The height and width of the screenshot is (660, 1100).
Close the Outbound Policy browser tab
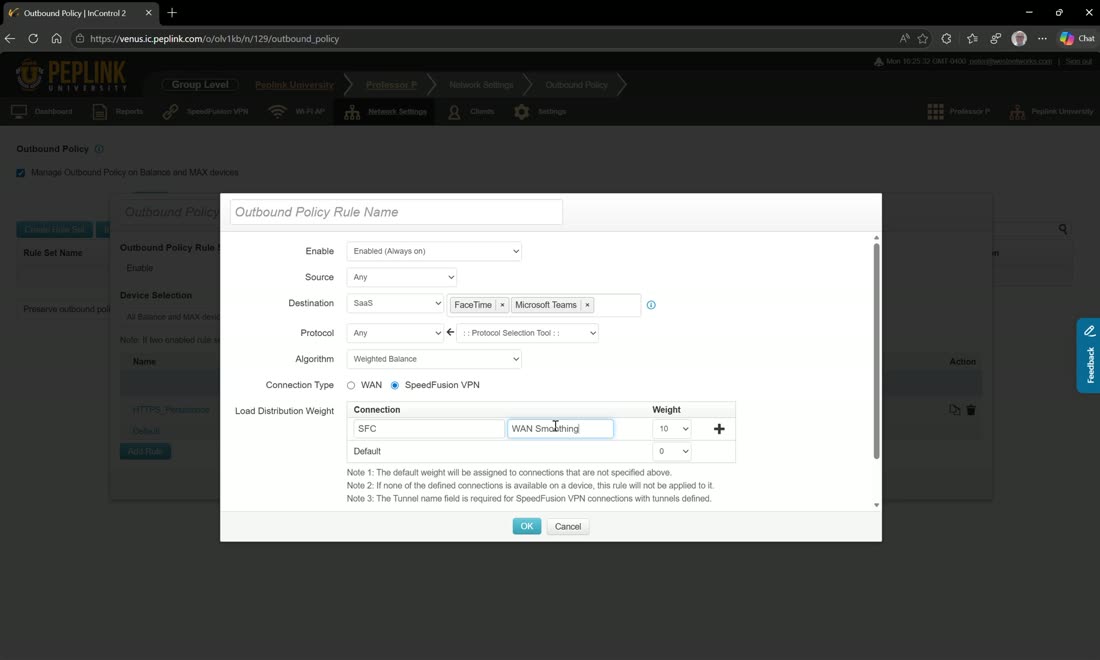click(148, 13)
